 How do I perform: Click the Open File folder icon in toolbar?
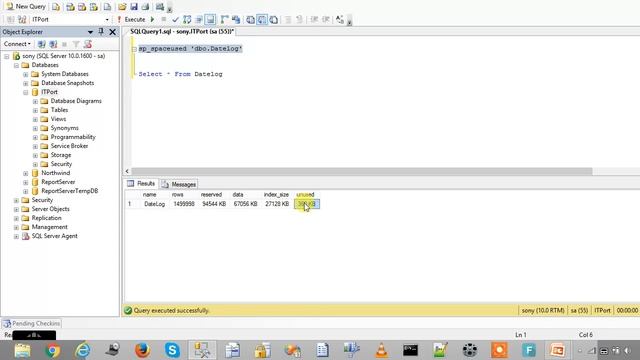pyautogui.click(x=122, y=7)
